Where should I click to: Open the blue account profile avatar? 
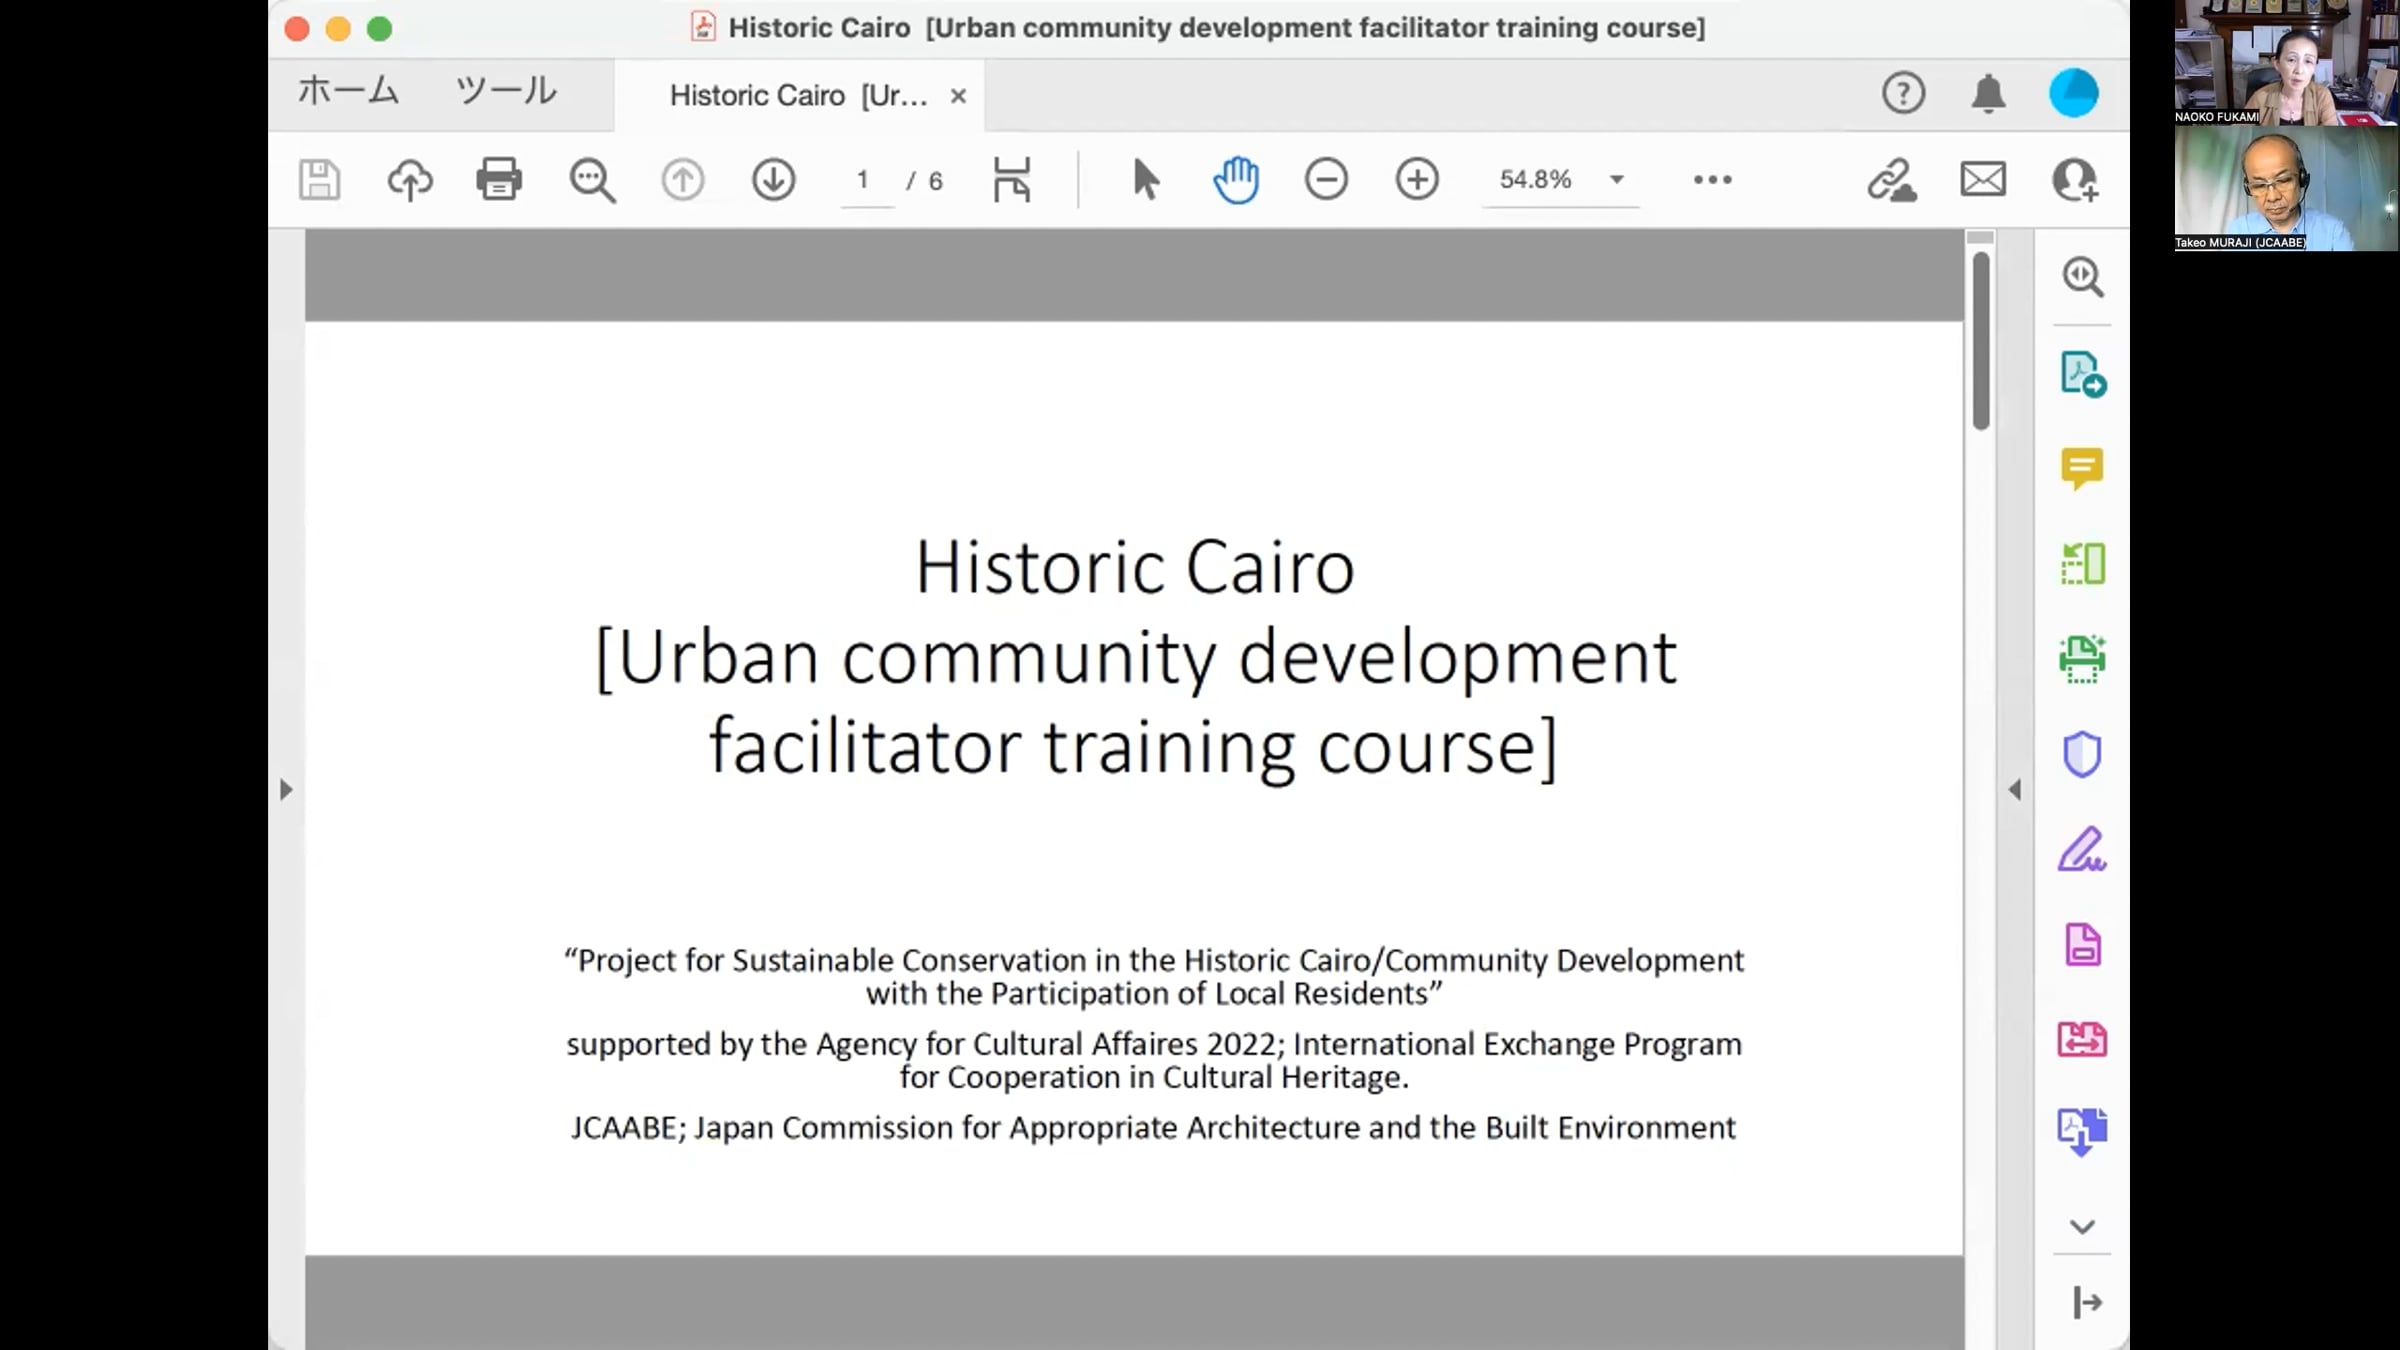2073,93
